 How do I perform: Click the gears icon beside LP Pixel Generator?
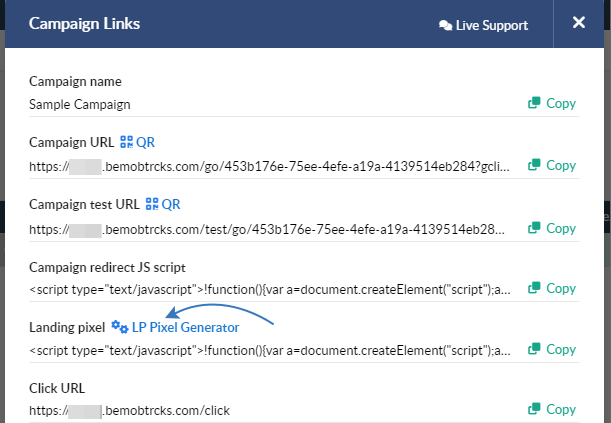120,327
